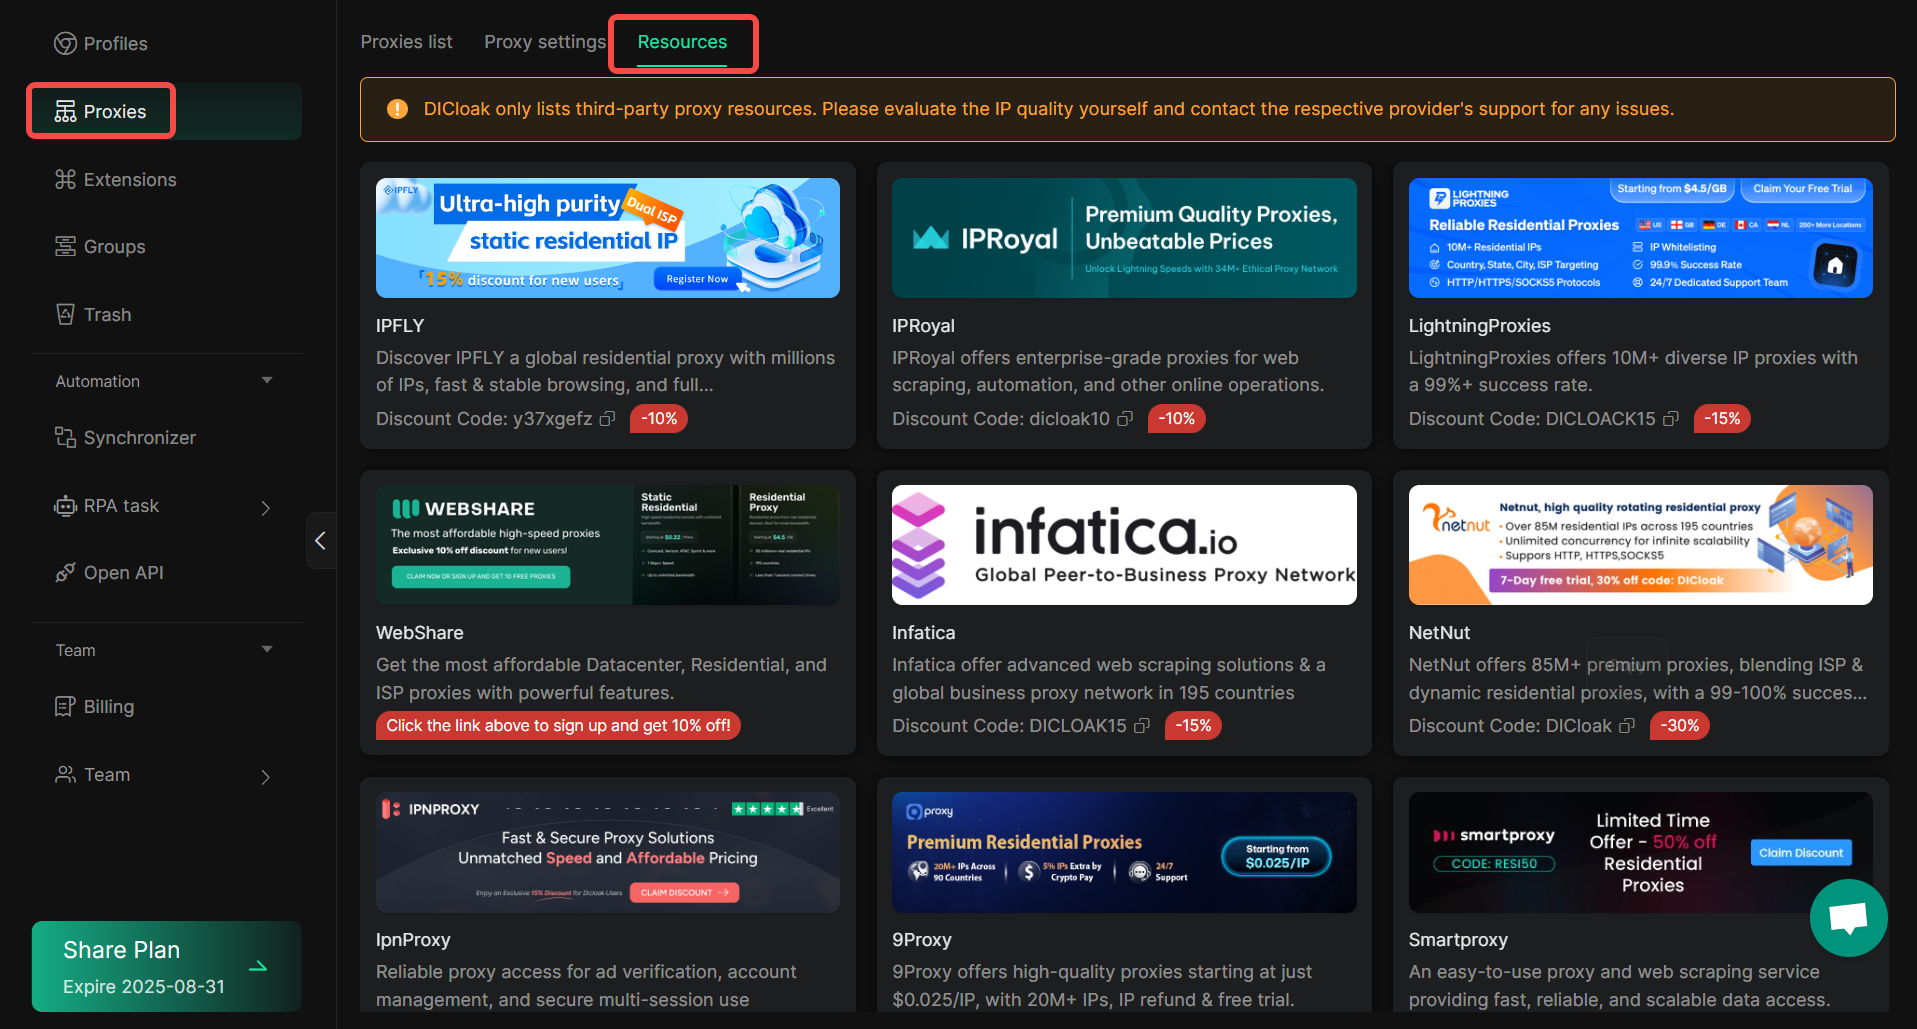The image size is (1917, 1029).
Task: Open the IPNPROXY banner image
Action: click(608, 852)
